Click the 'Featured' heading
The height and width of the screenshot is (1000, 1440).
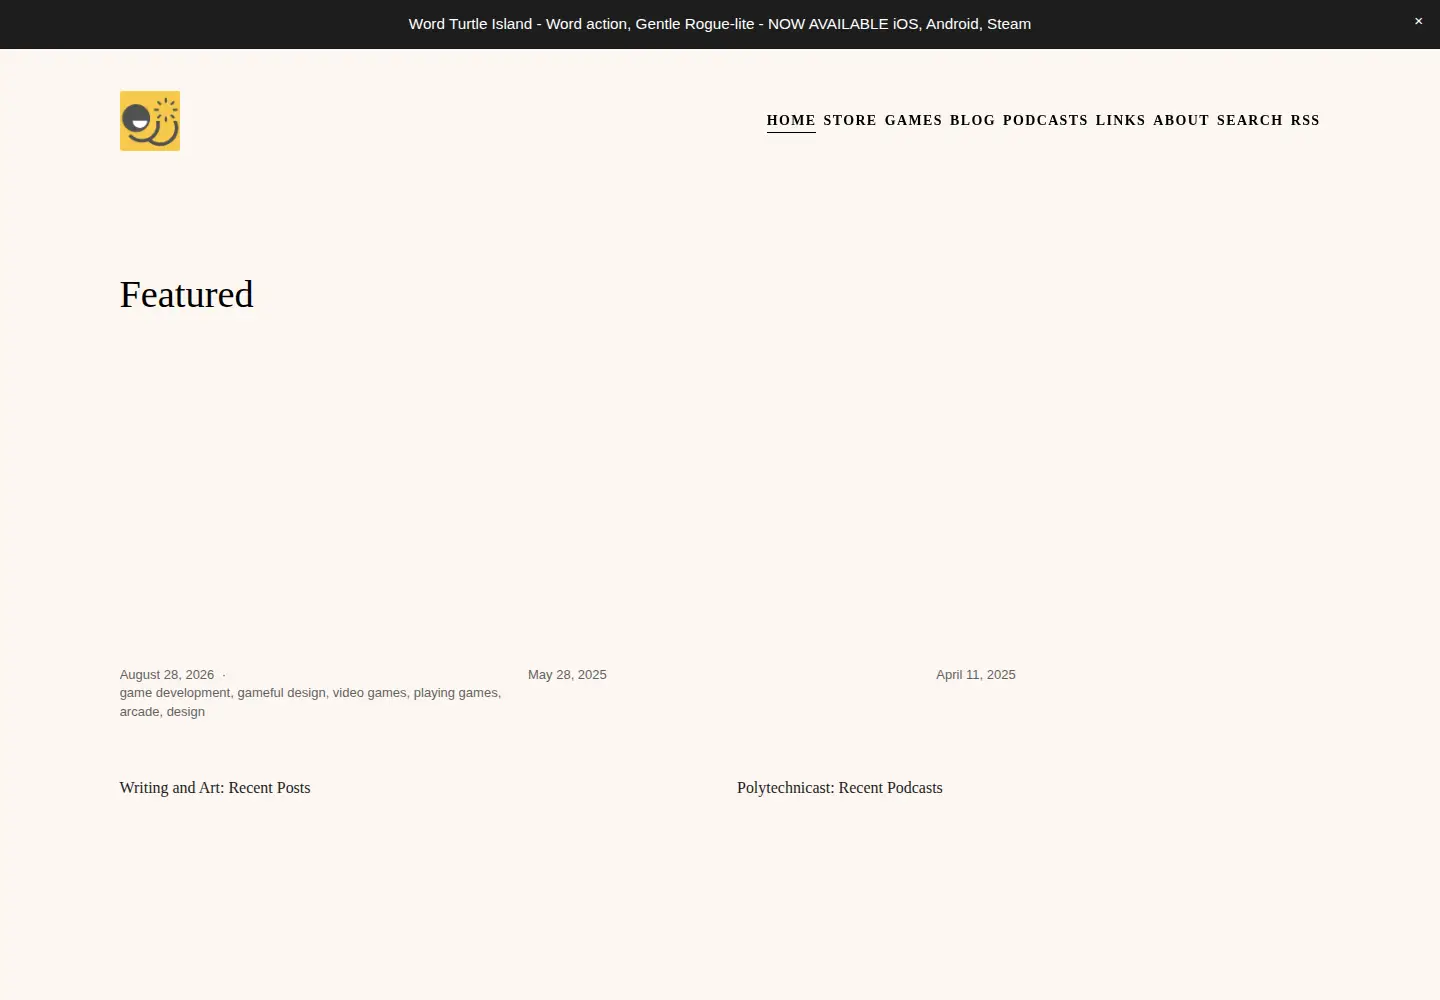click(x=187, y=295)
